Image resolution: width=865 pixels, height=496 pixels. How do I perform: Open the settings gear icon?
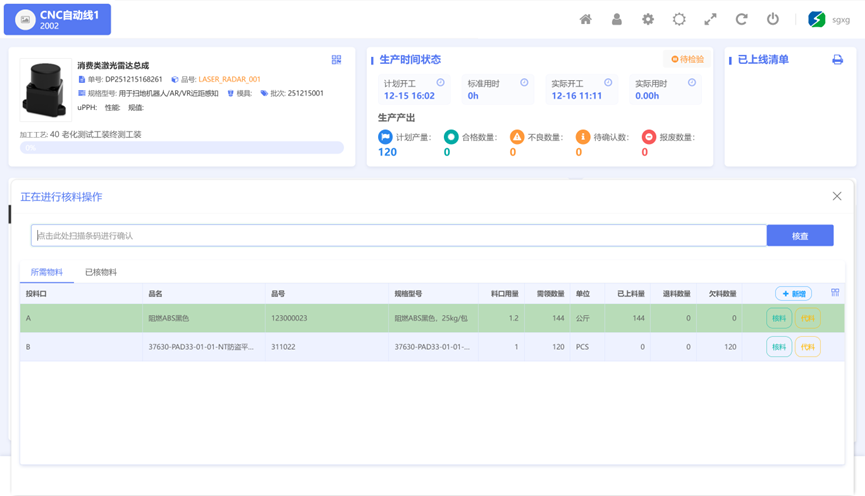648,19
